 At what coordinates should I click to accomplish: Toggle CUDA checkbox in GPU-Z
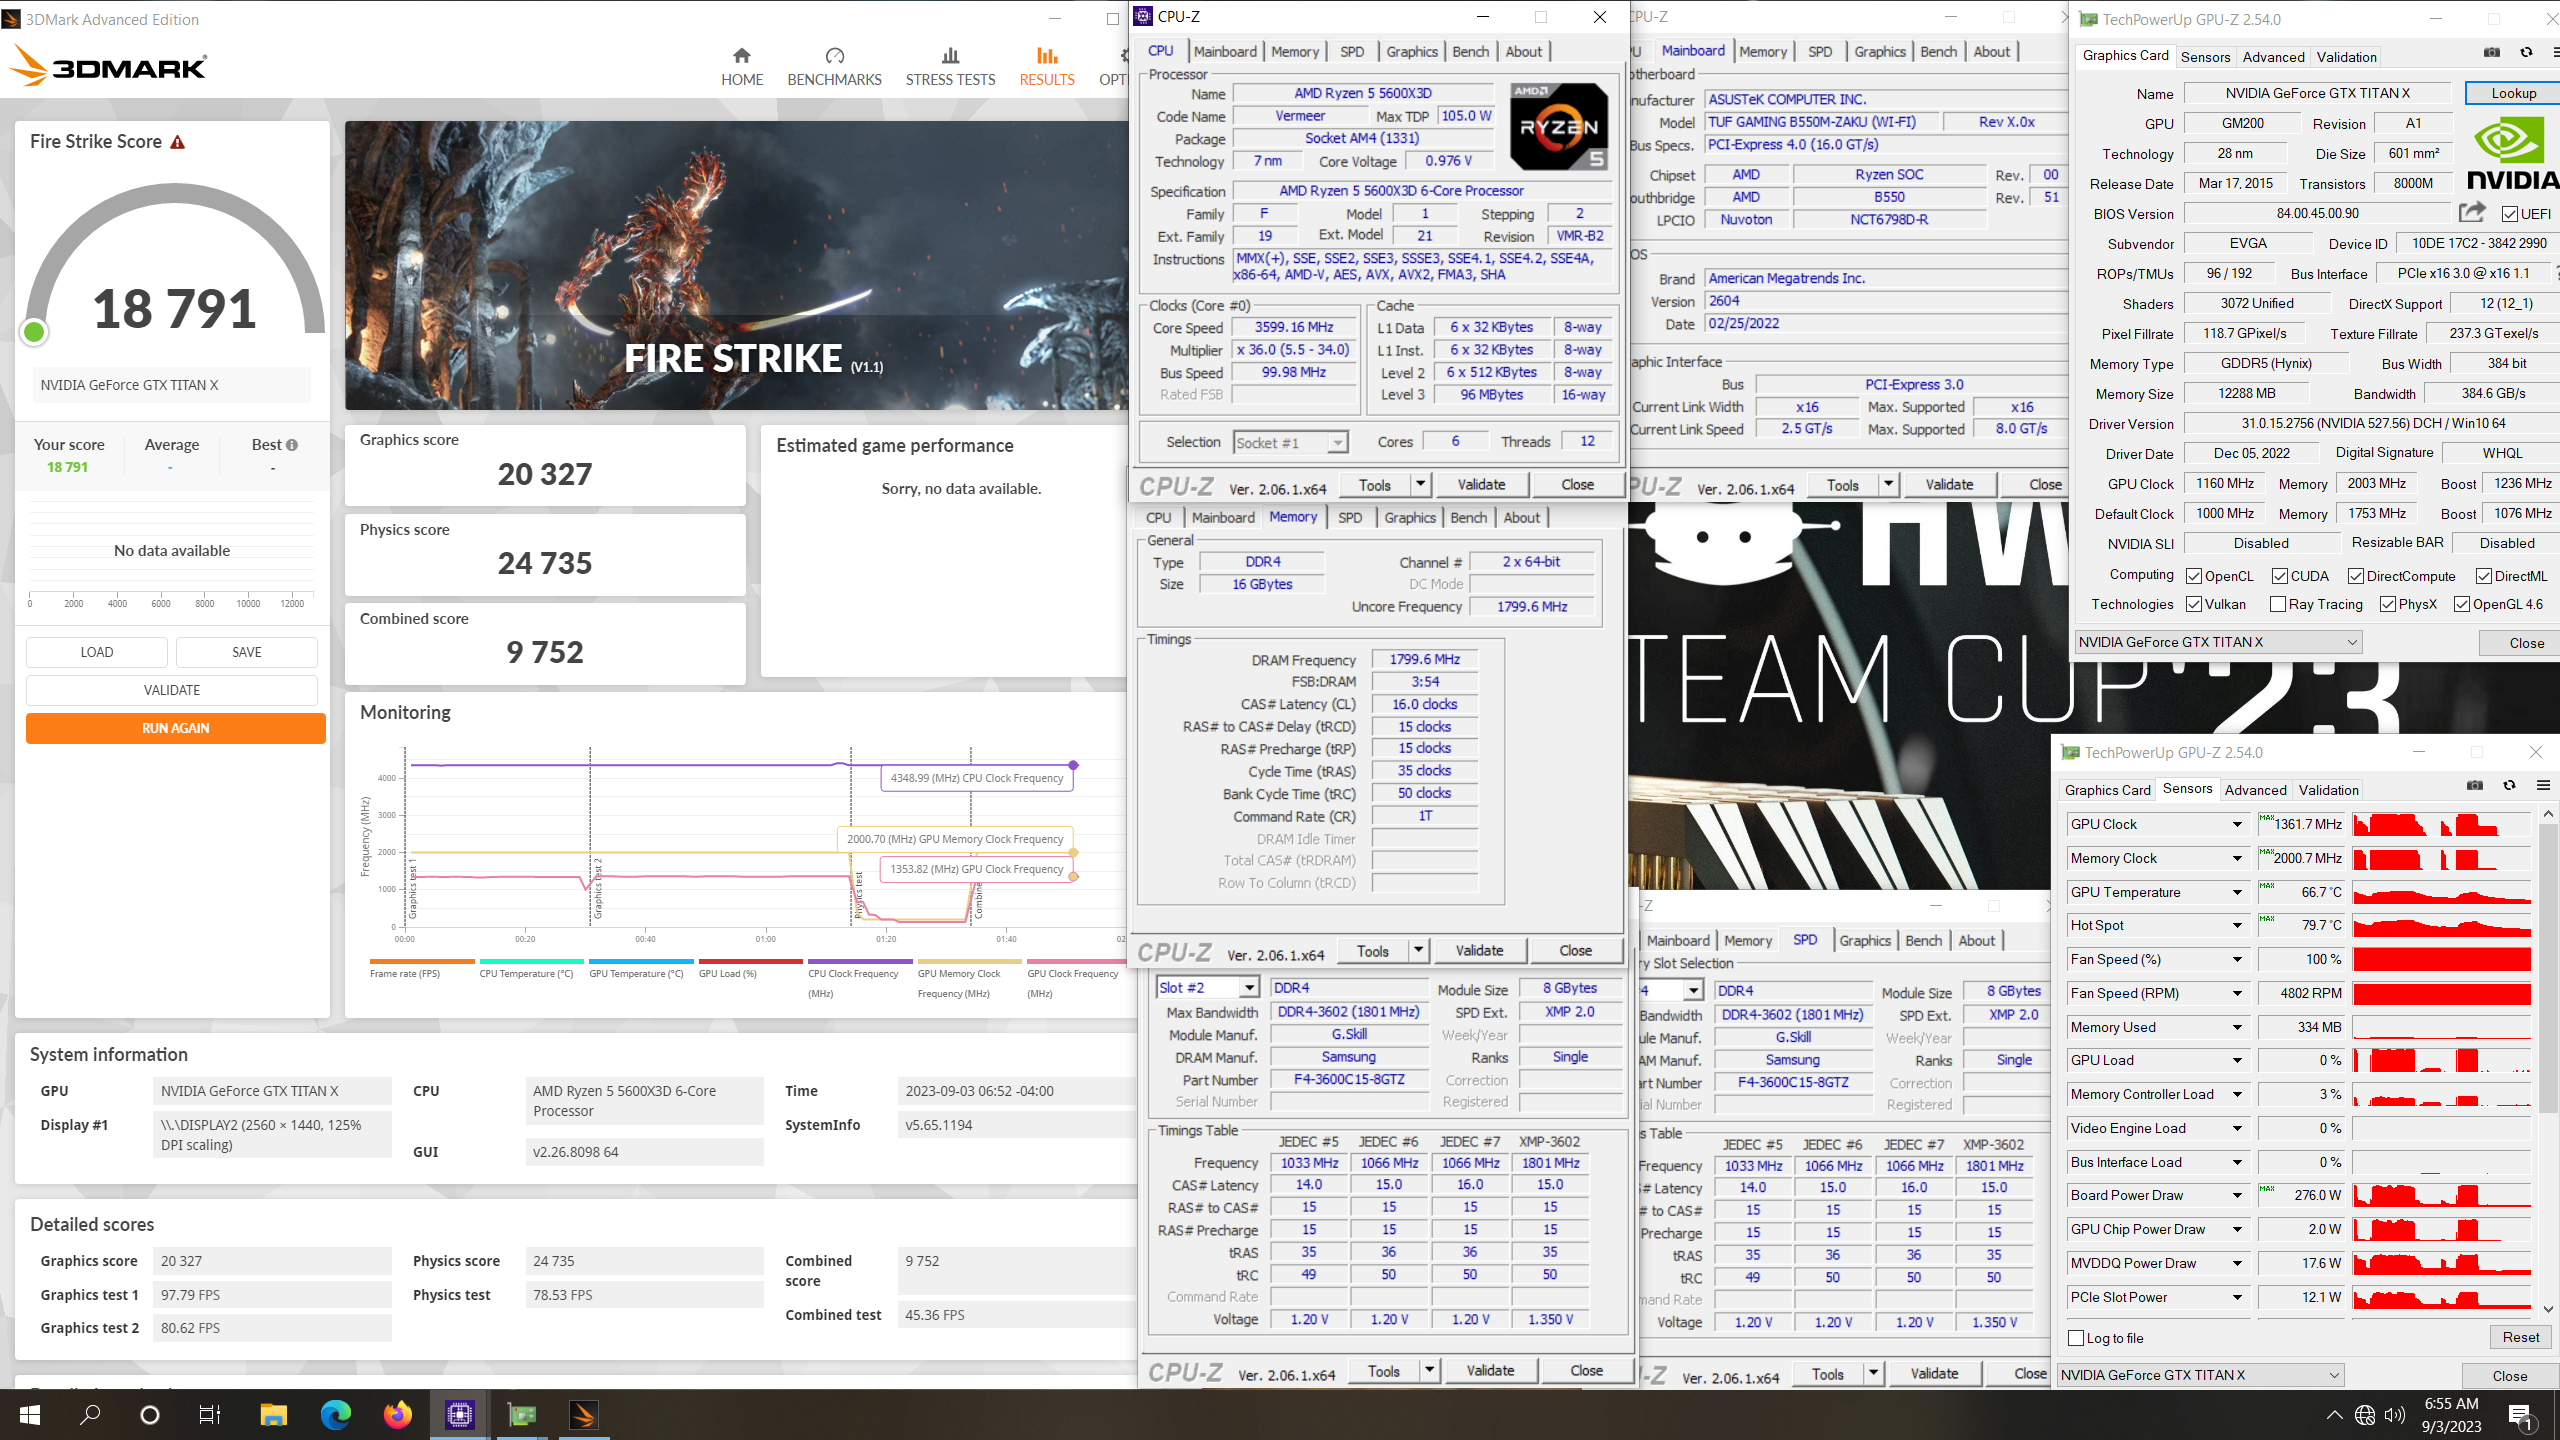[2280, 576]
